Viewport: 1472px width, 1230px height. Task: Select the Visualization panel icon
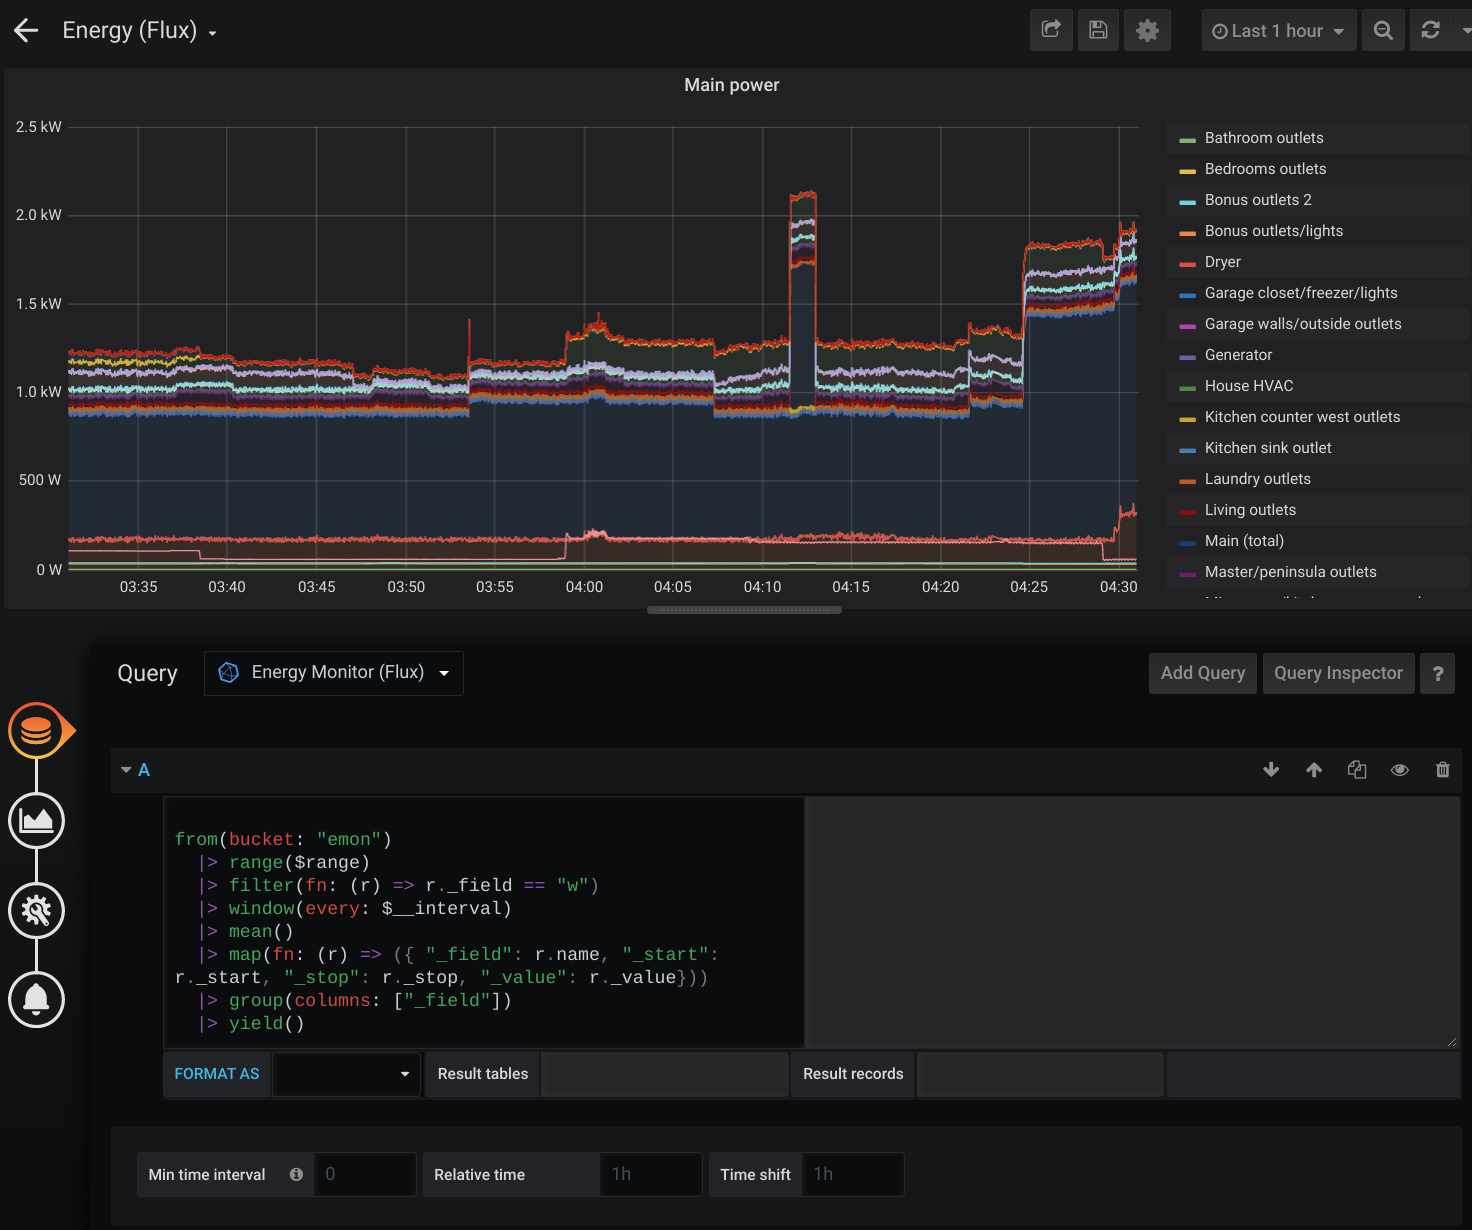point(36,821)
